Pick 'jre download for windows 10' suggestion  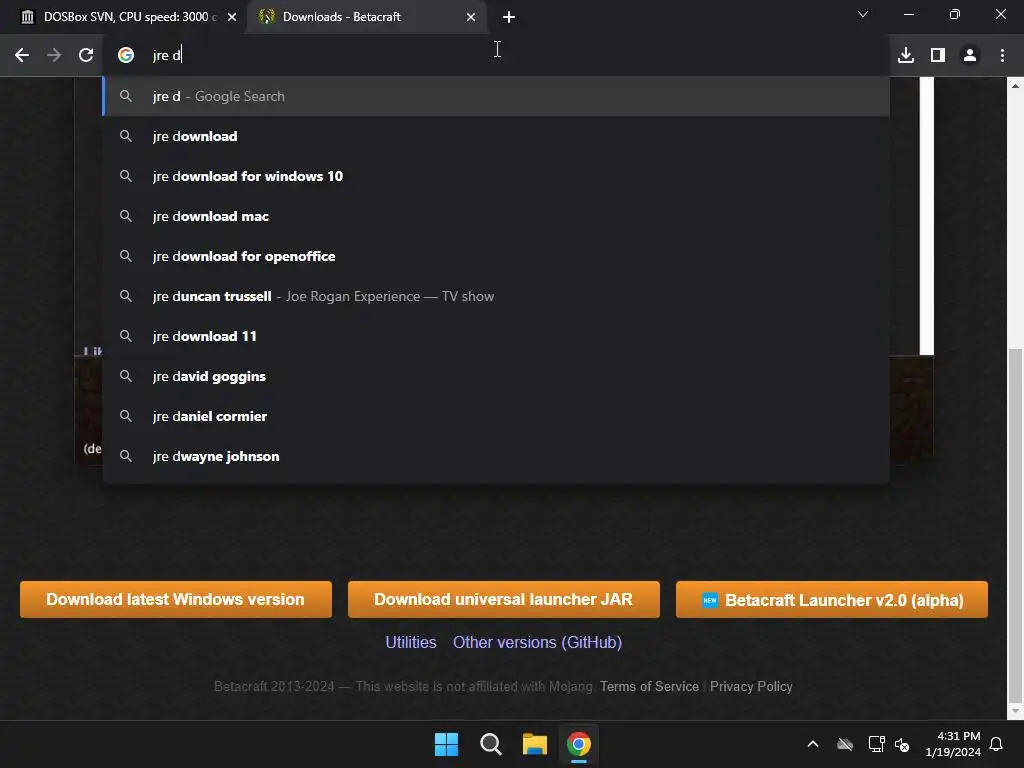[496, 176]
